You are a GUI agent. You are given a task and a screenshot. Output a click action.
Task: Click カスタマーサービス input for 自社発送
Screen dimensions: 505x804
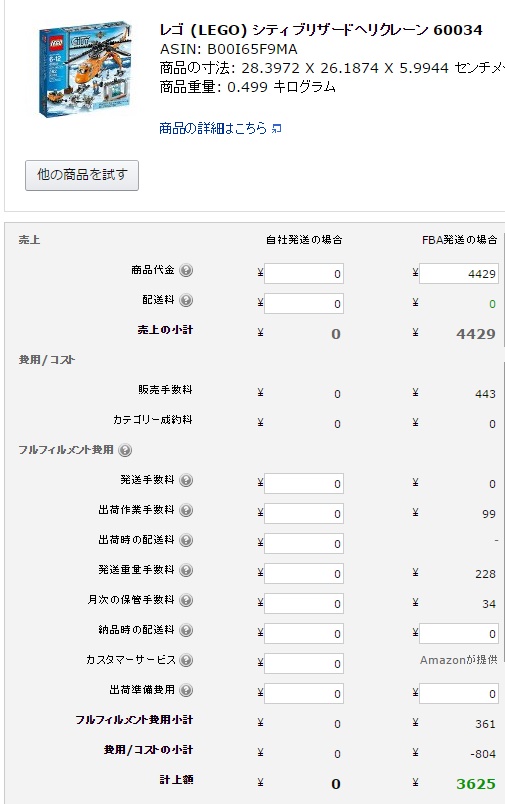pos(304,664)
